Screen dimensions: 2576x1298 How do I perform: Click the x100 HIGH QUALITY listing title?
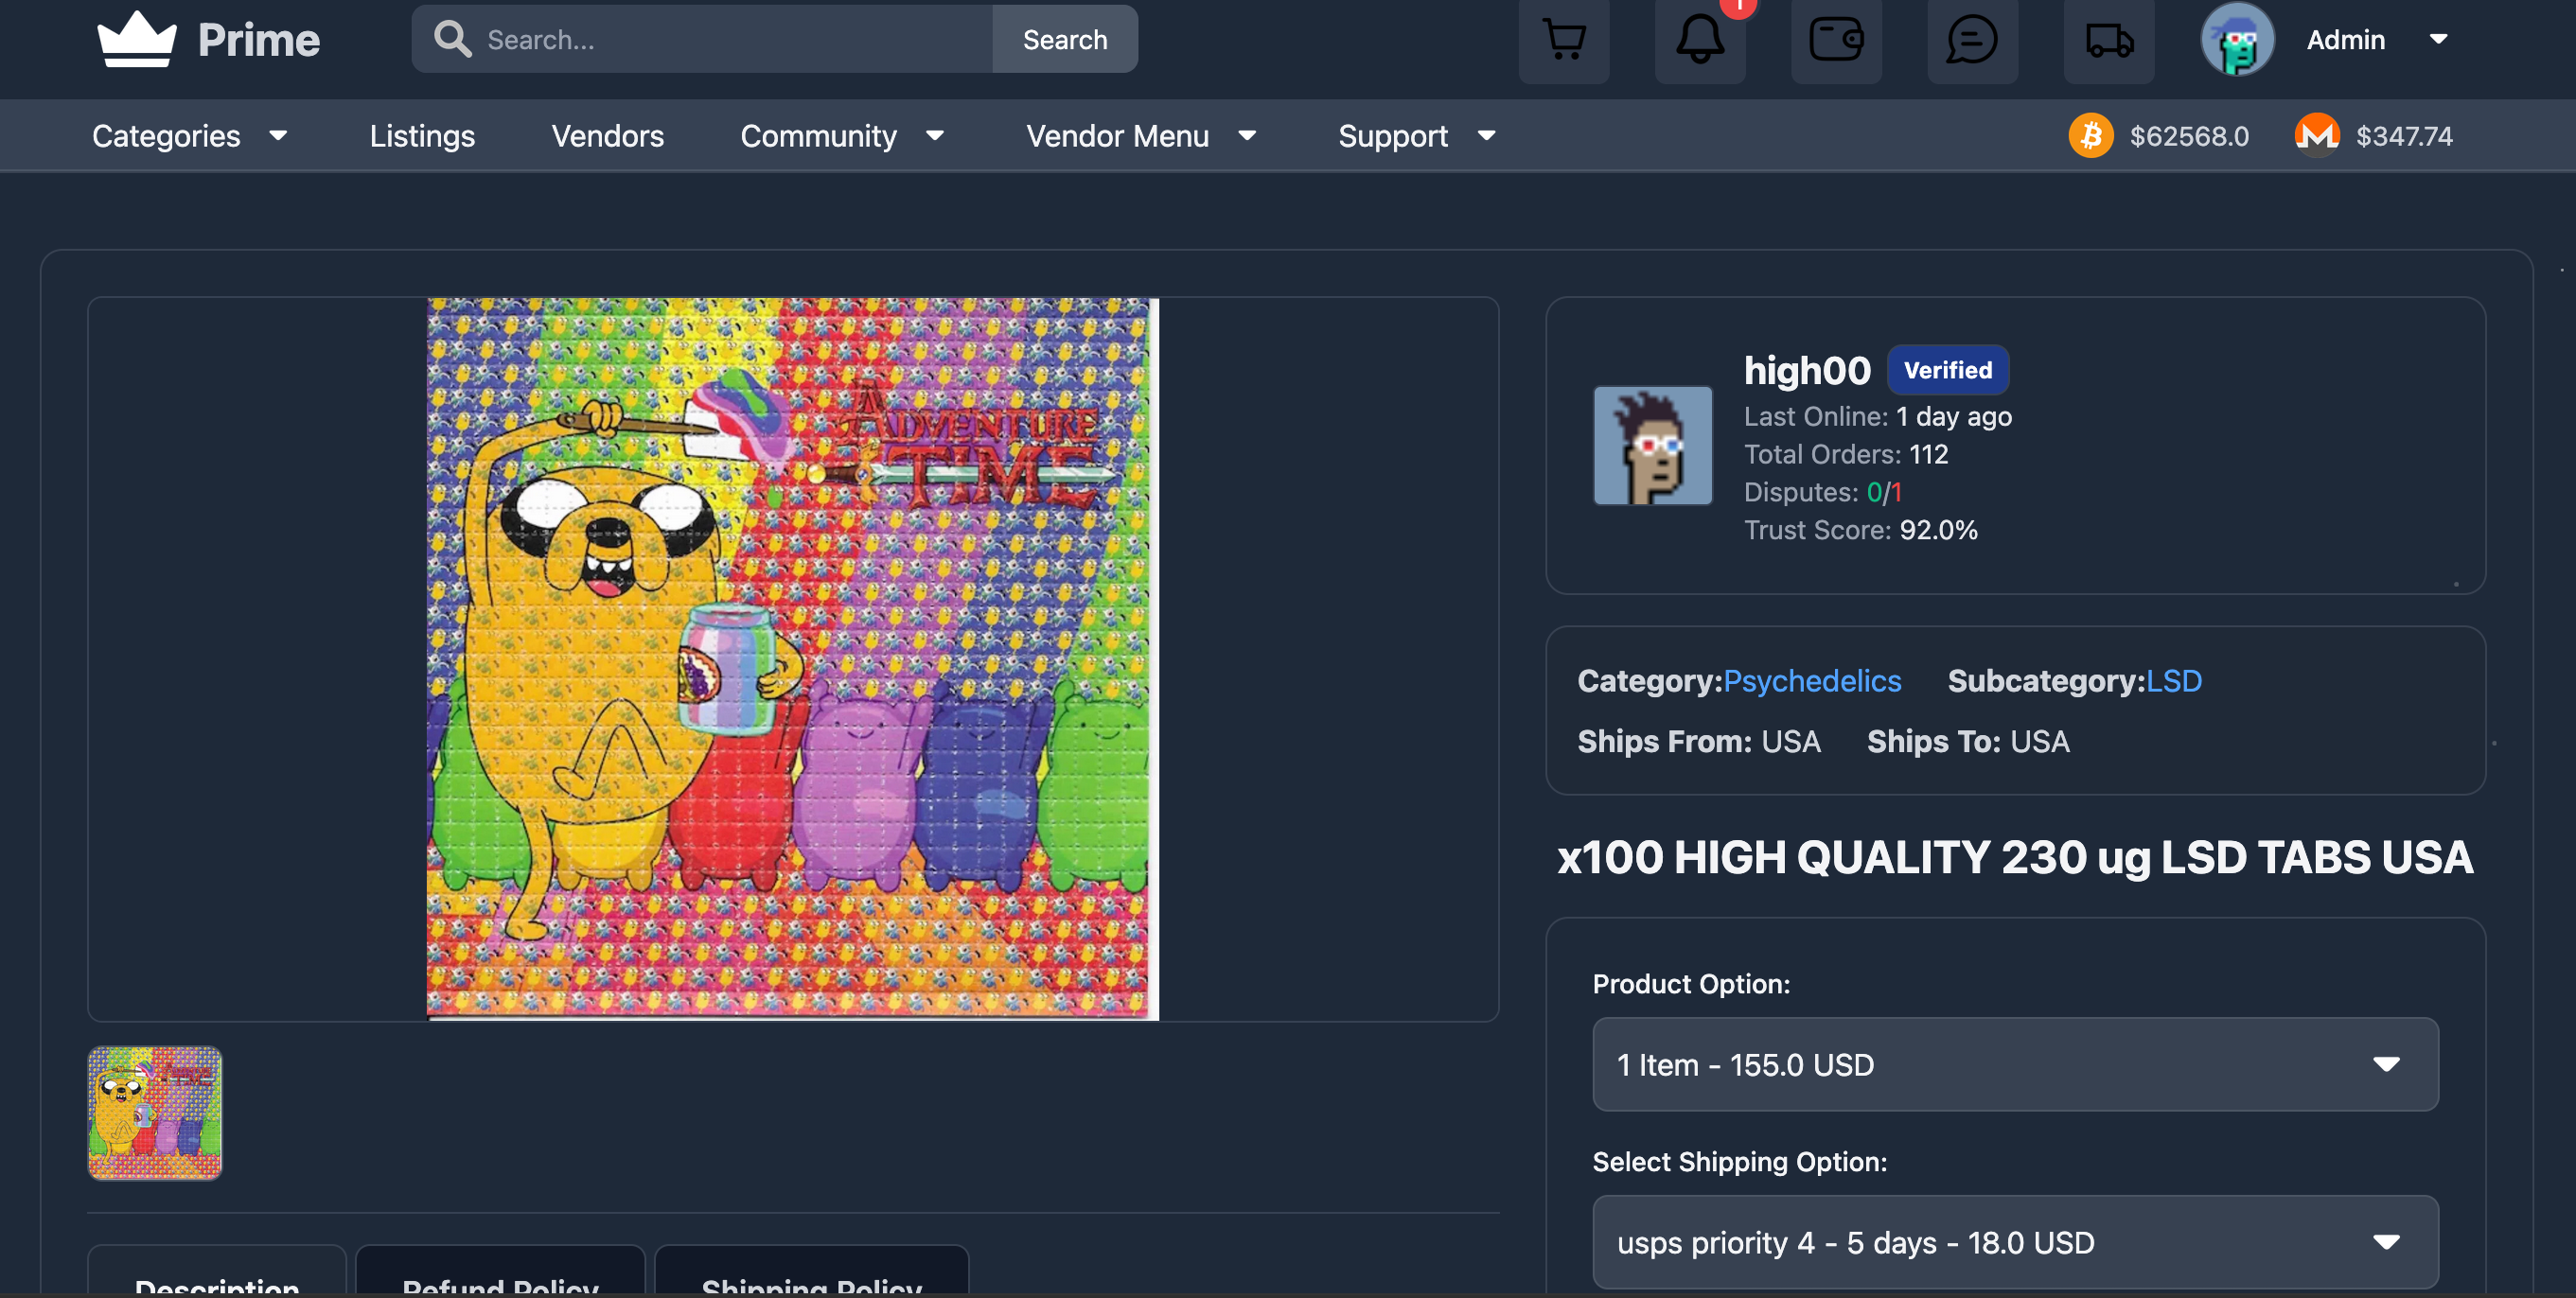2014,857
